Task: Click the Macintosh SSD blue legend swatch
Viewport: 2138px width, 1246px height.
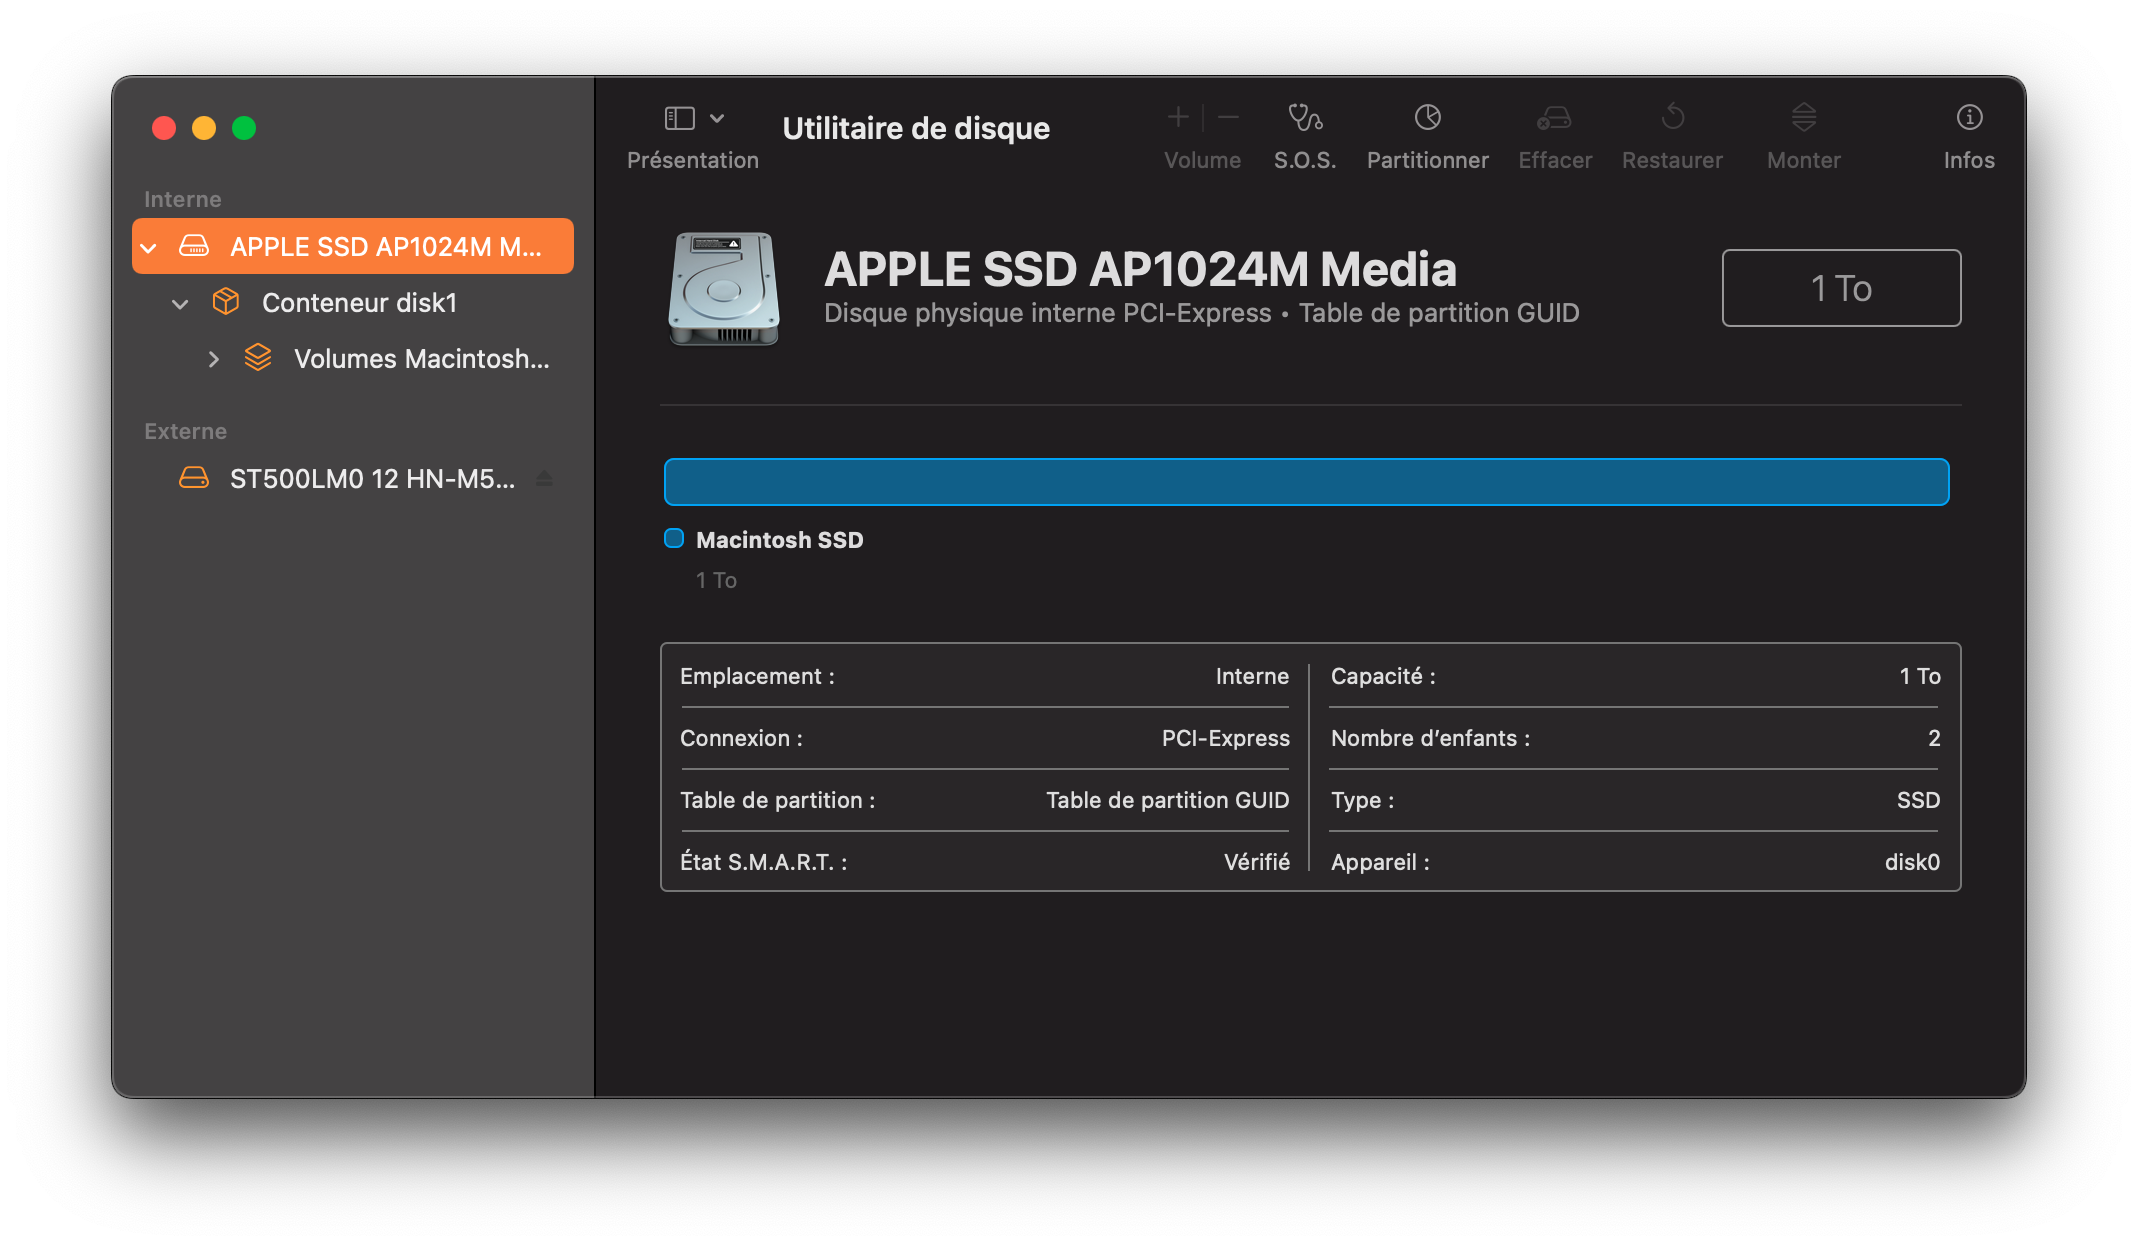Action: point(674,538)
